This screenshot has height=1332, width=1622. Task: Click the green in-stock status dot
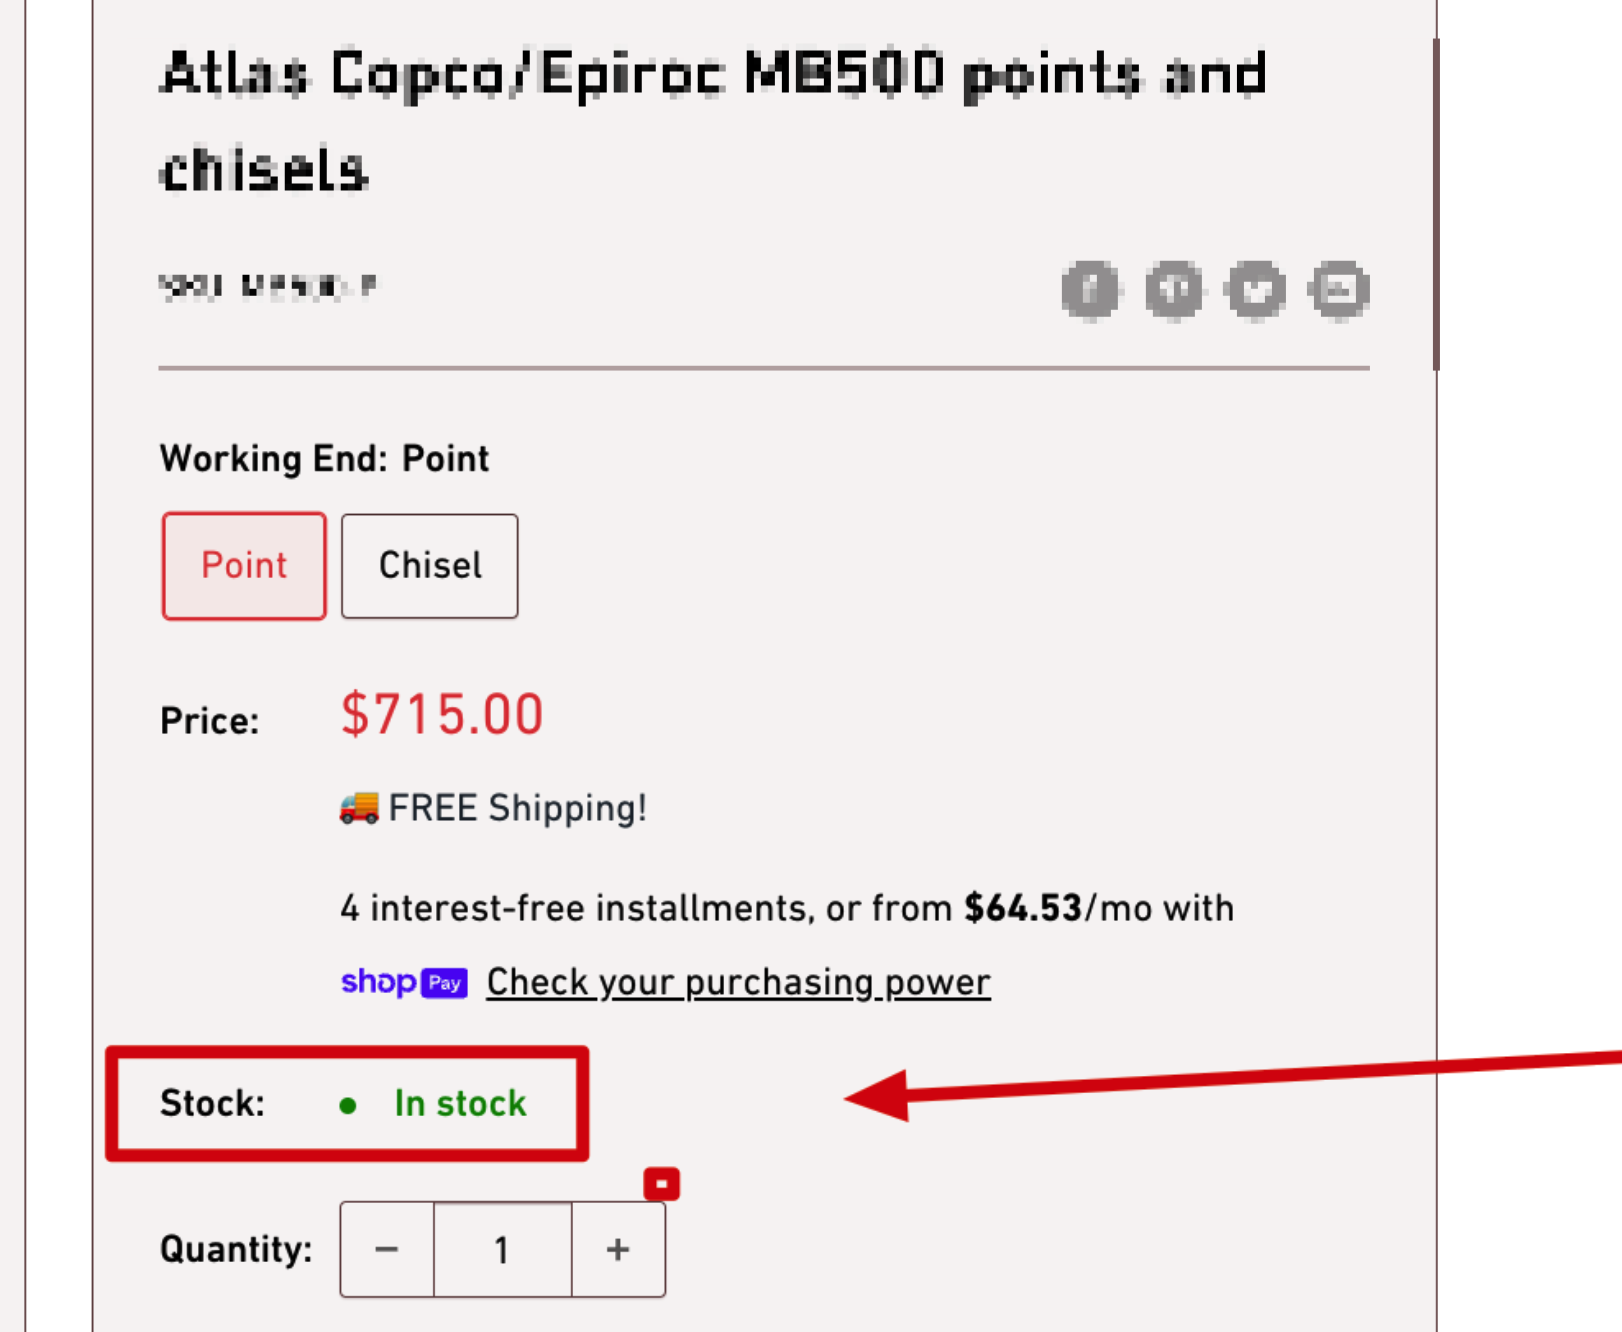[348, 1105]
